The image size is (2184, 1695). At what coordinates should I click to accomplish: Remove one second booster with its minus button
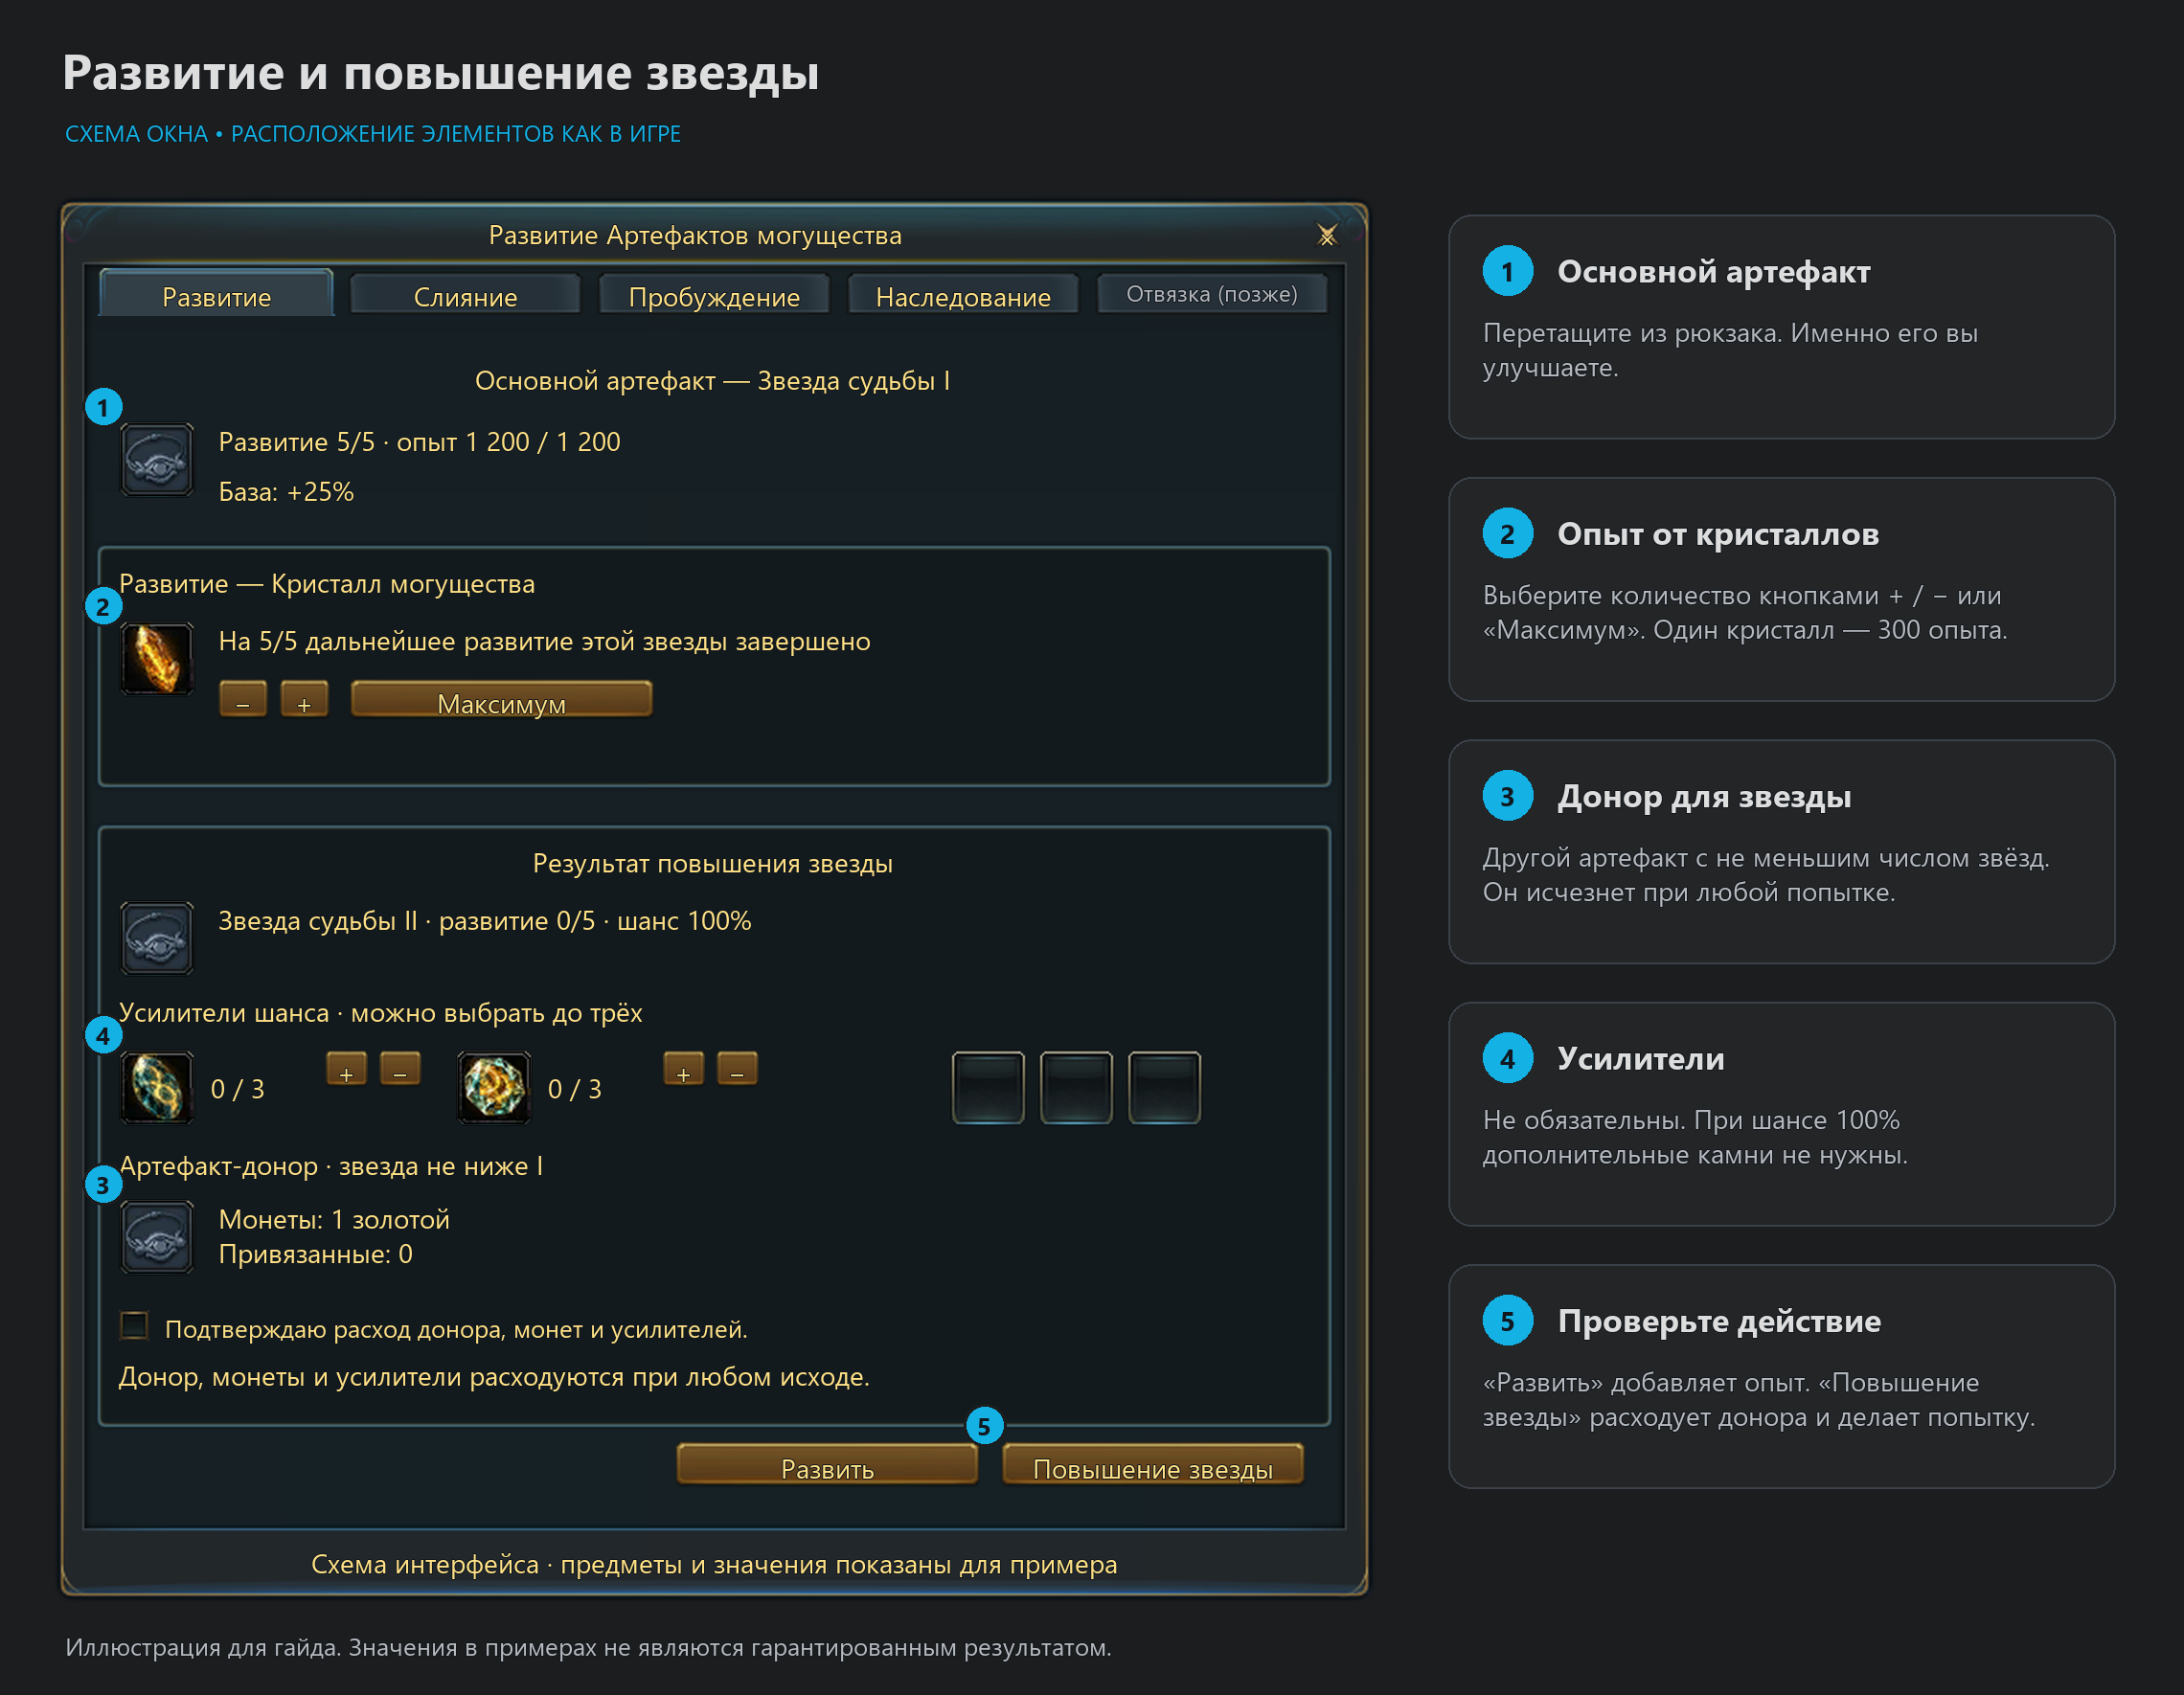click(737, 1069)
